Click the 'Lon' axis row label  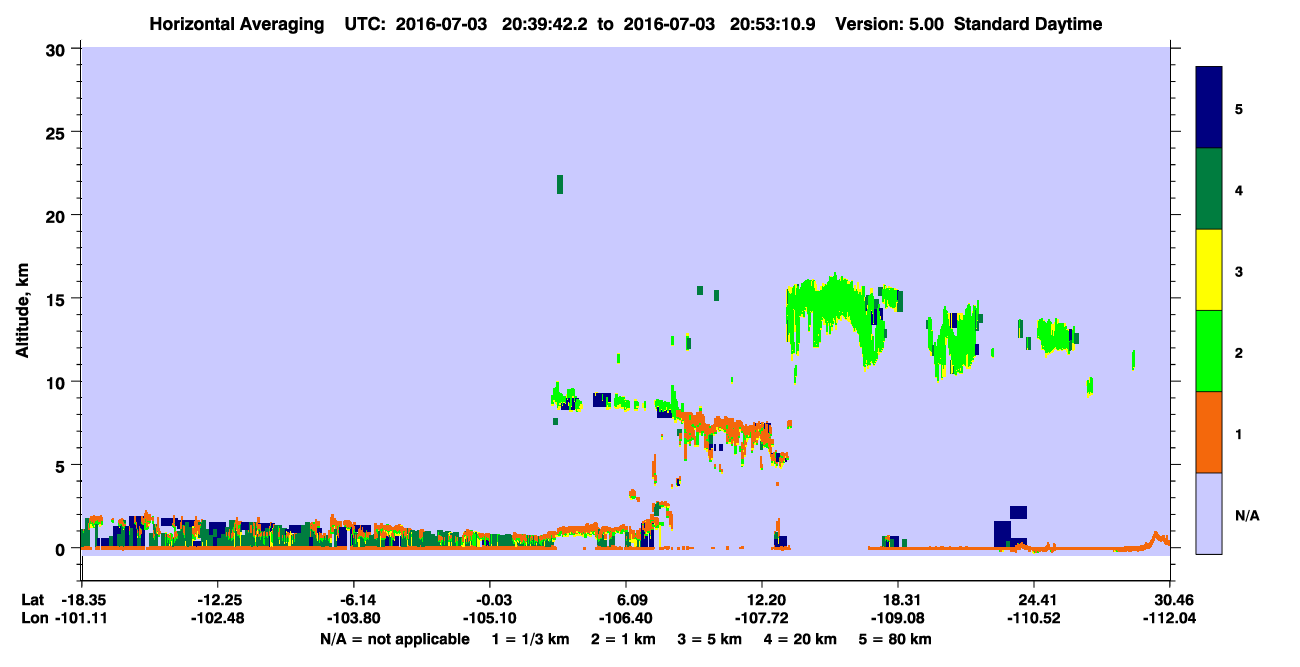(x=33, y=618)
